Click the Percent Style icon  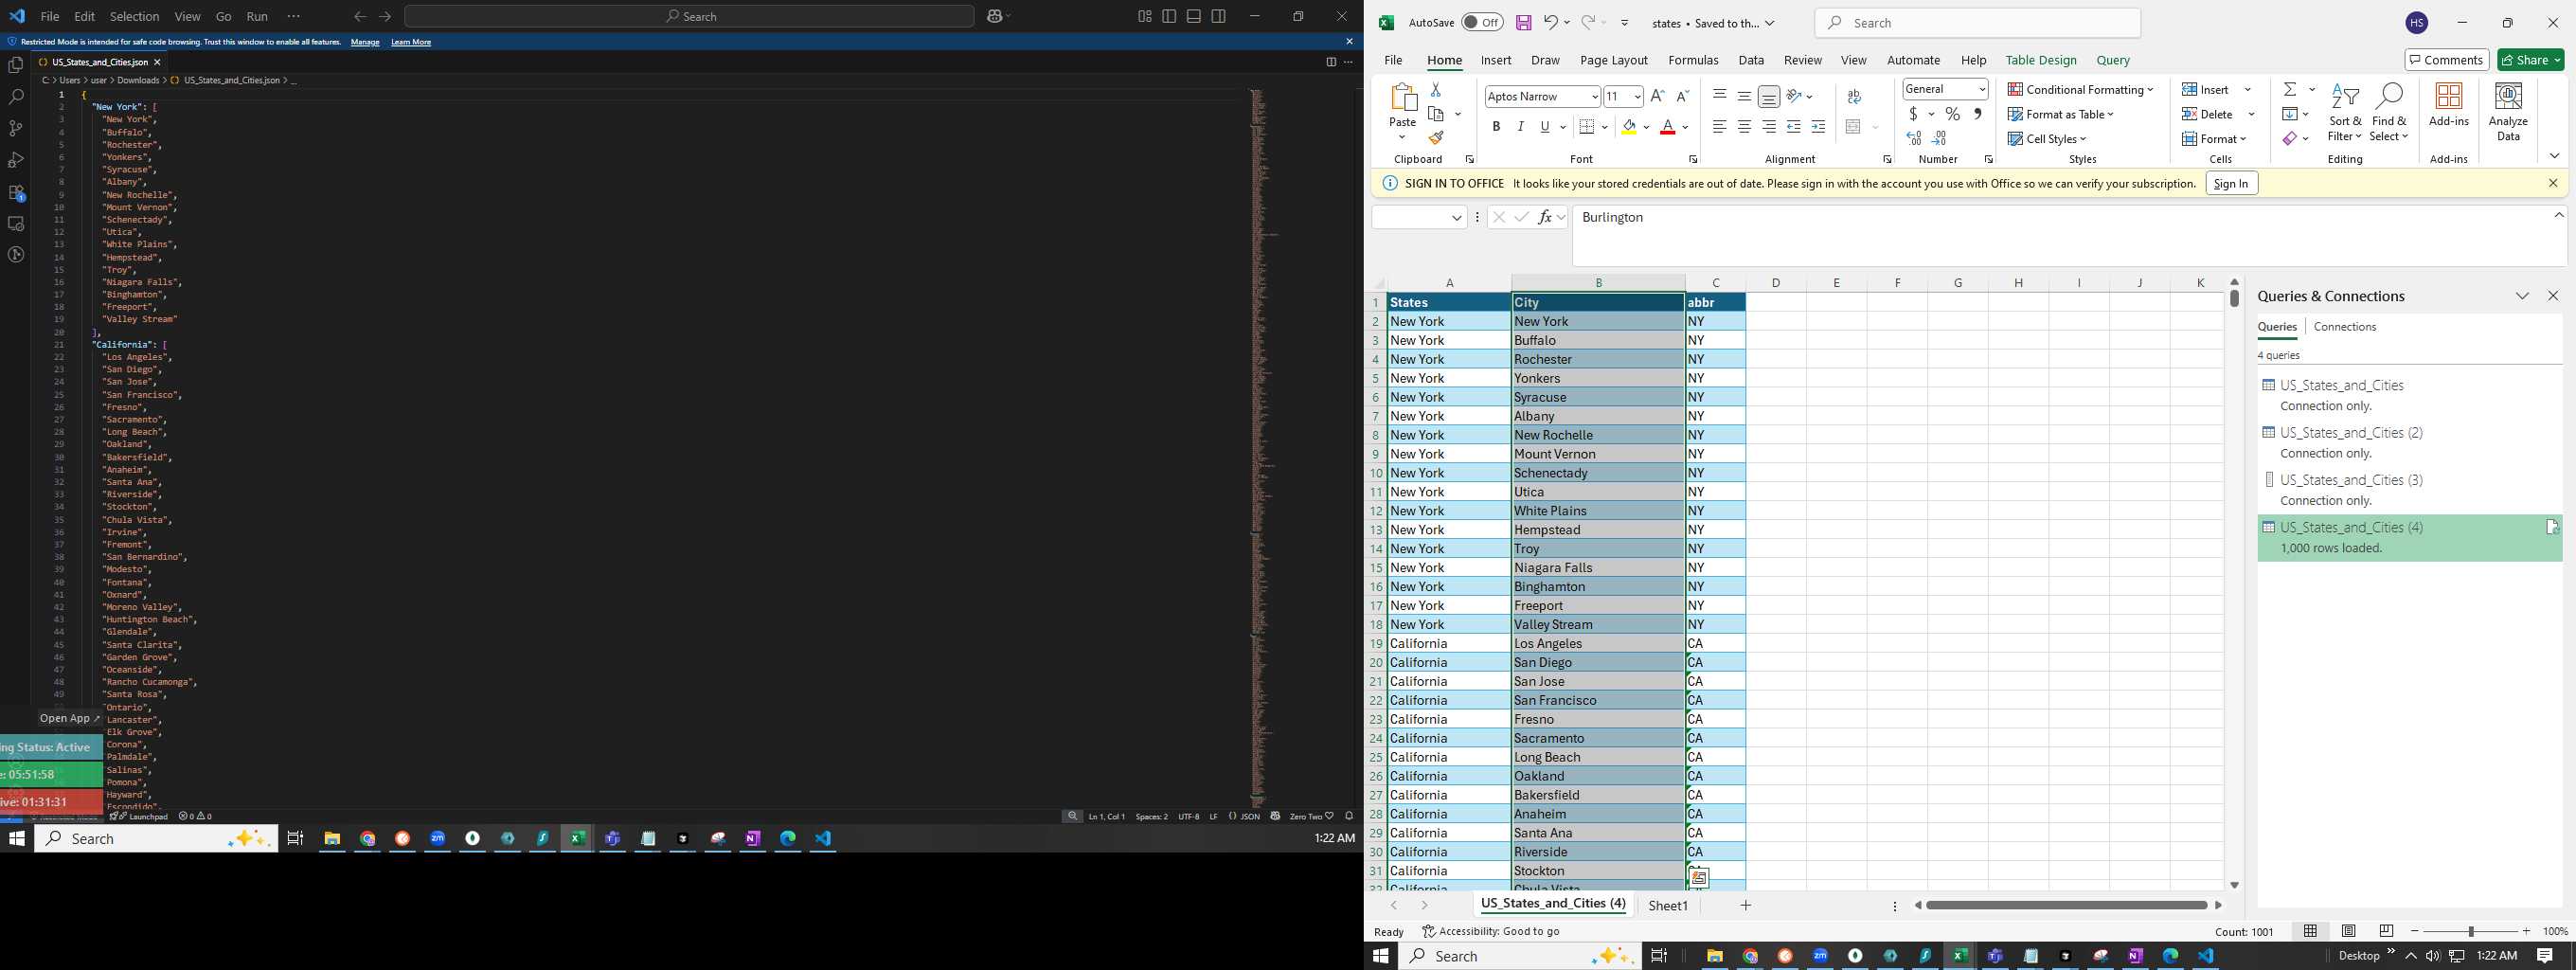(1952, 114)
